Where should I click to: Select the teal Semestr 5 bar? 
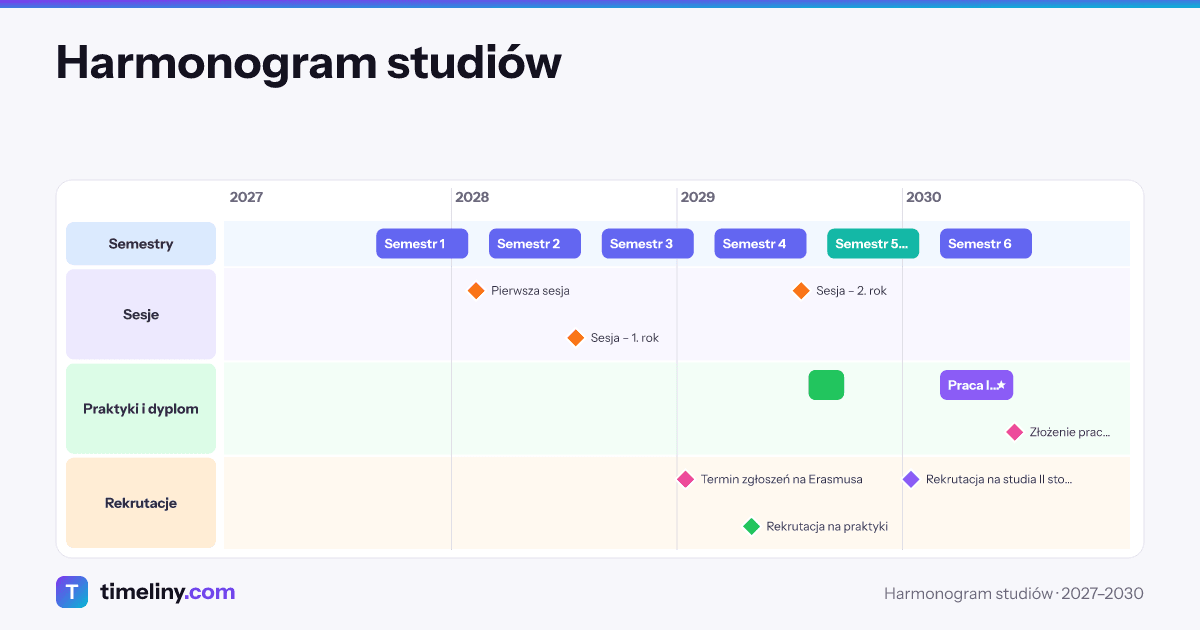[x=873, y=244]
